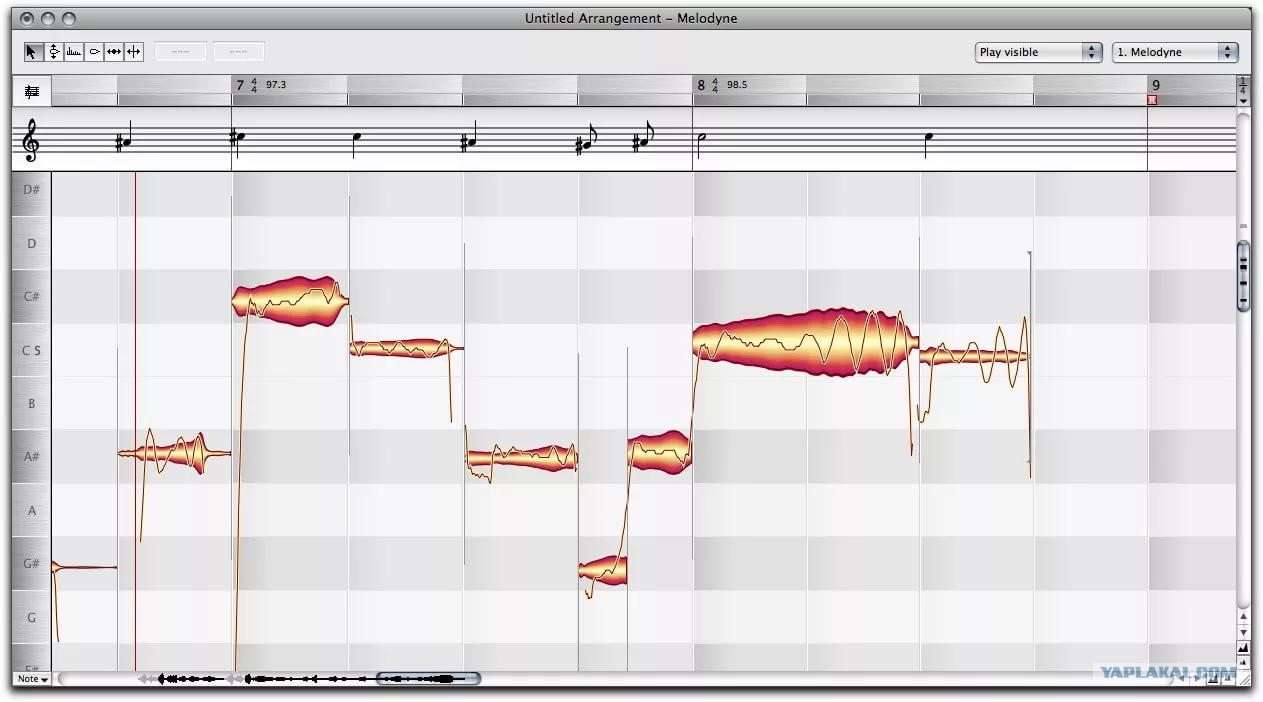Click the second empty value field
Image resolution: width=1263 pixels, height=702 pixels.
point(239,51)
